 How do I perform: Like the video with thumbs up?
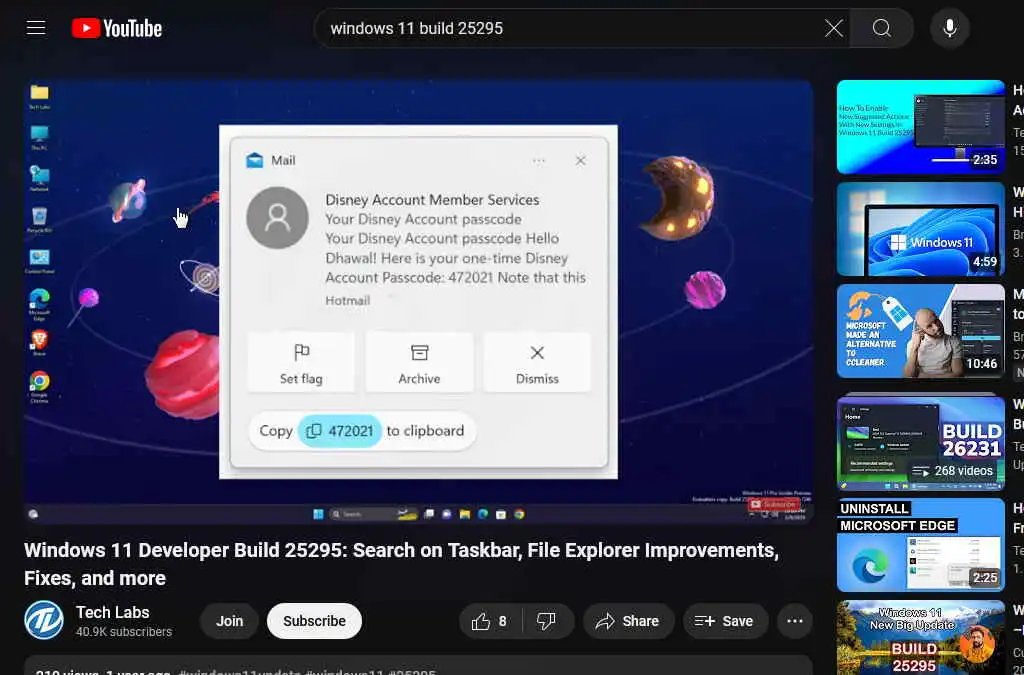(x=491, y=621)
